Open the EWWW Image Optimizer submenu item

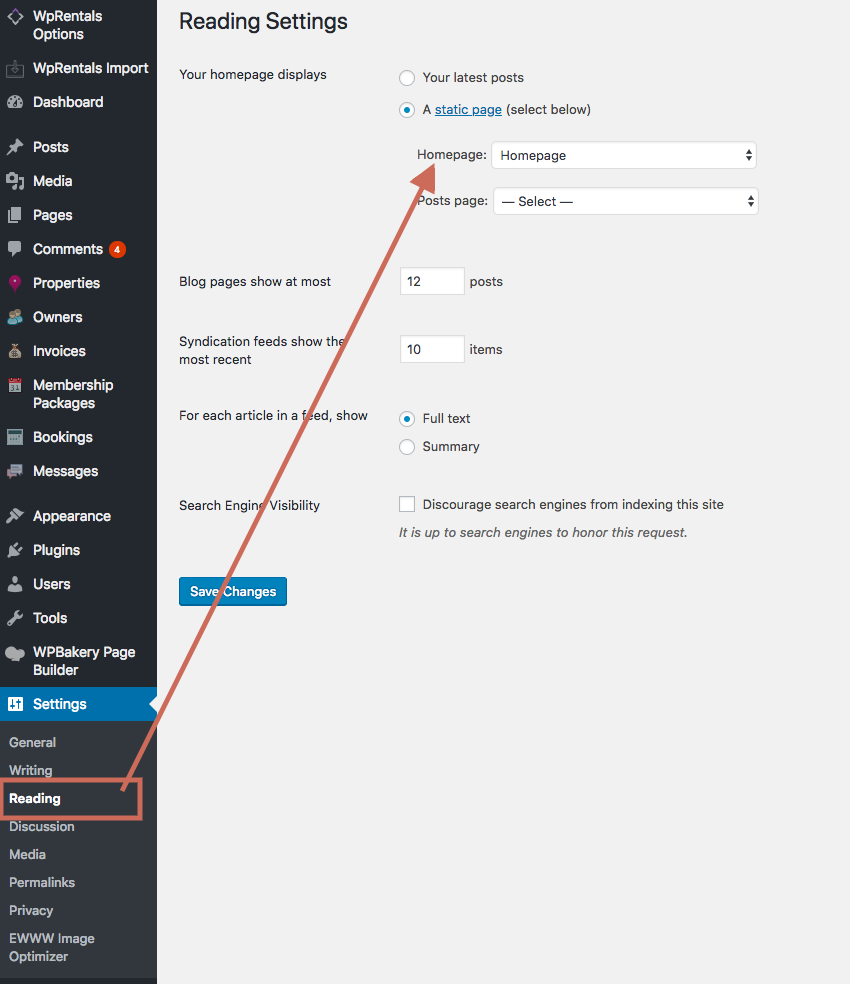(52, 948)
